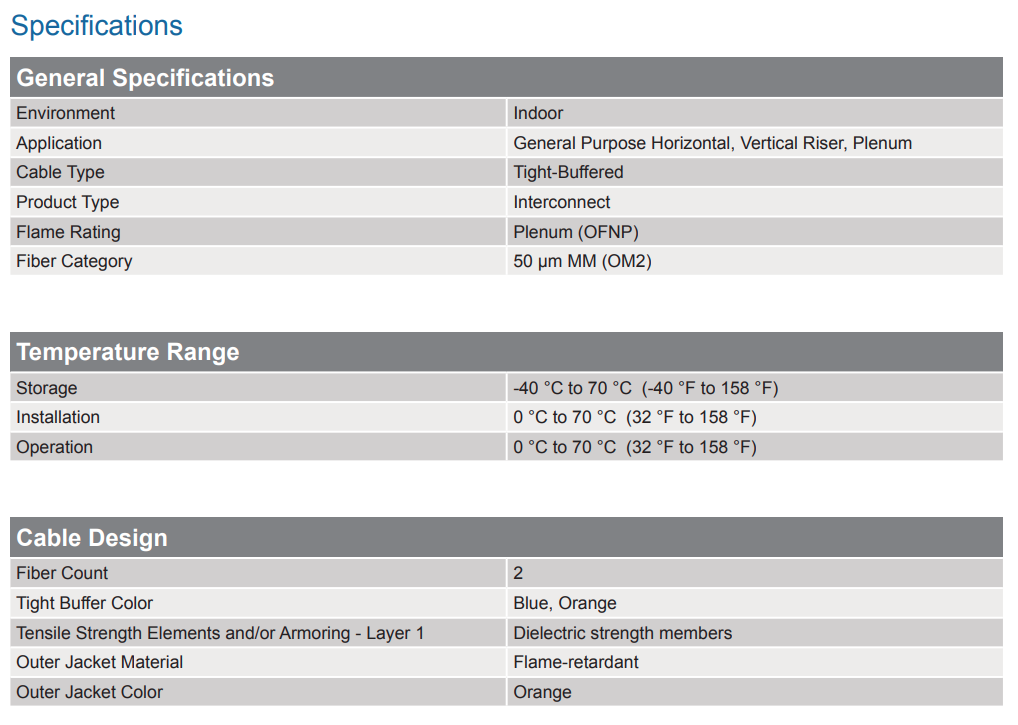The width and height of the screenshot is (1018, 725).
Task: Select the 50 μm MM (OM2) value
Action: point(583,261)
